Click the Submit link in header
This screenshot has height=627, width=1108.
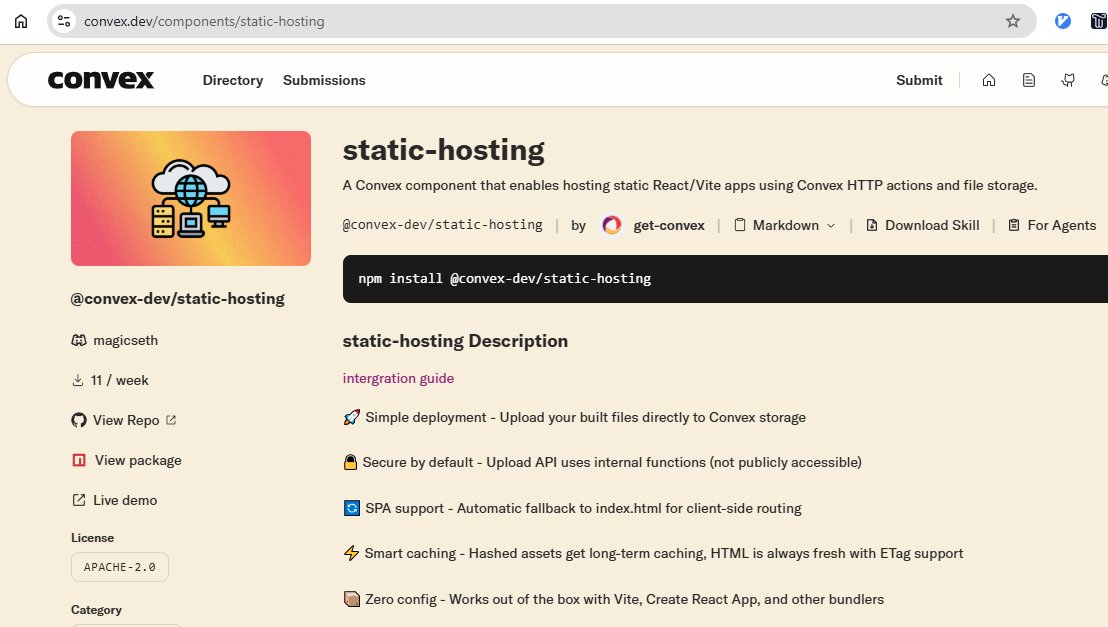[x=919, y=81]
